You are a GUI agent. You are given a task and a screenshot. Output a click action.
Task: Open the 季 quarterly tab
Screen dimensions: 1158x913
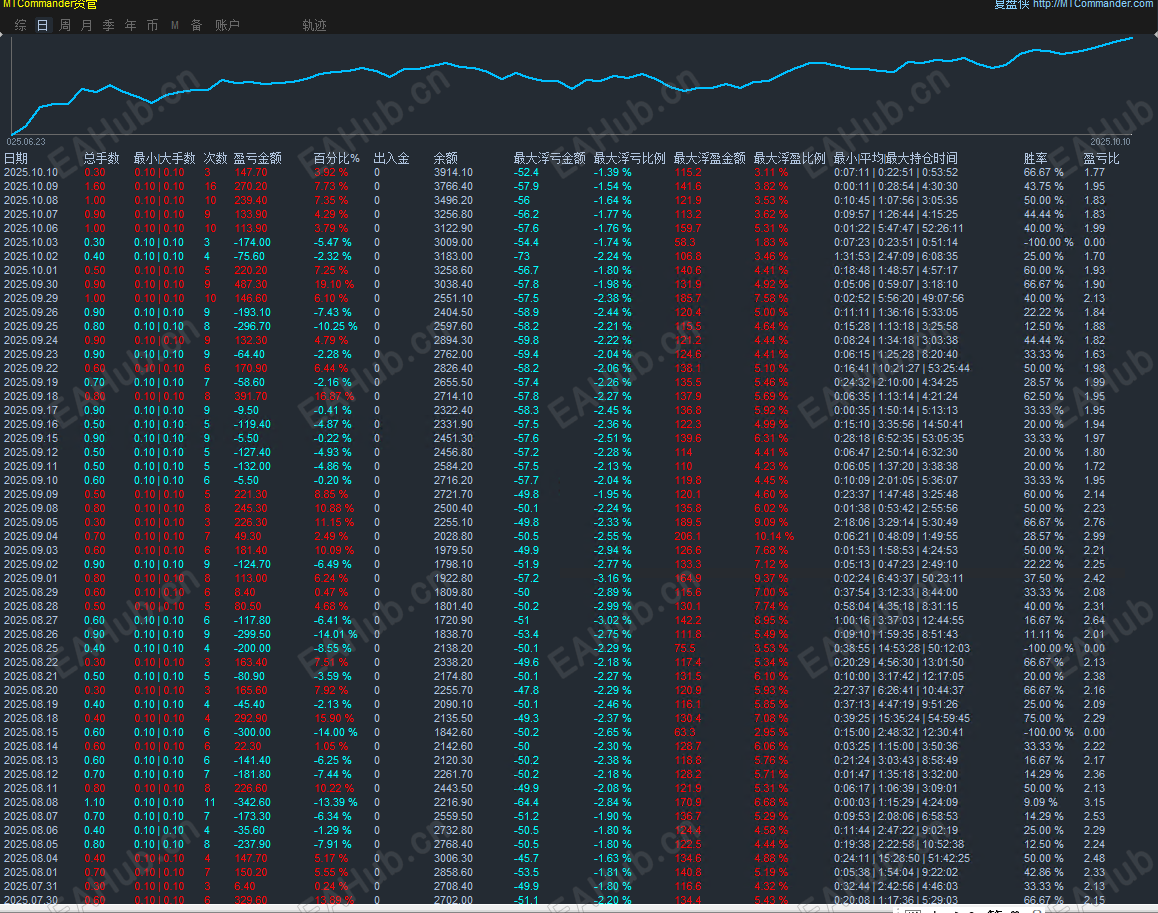pos(109,25)
